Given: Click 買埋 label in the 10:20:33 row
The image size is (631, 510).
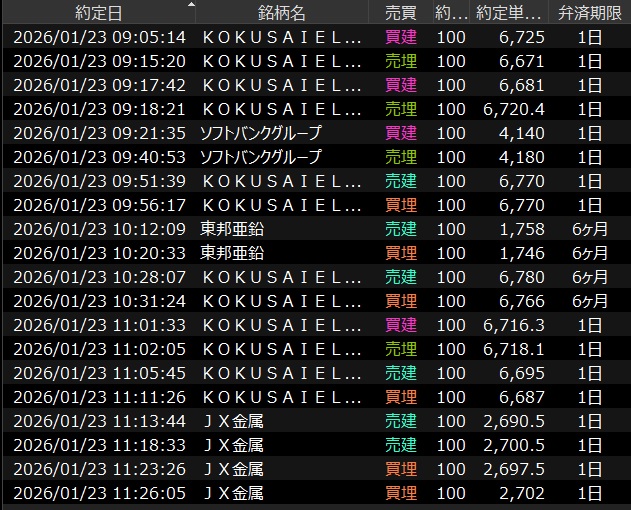Looking at the screenshot, I should pos(402,253).
